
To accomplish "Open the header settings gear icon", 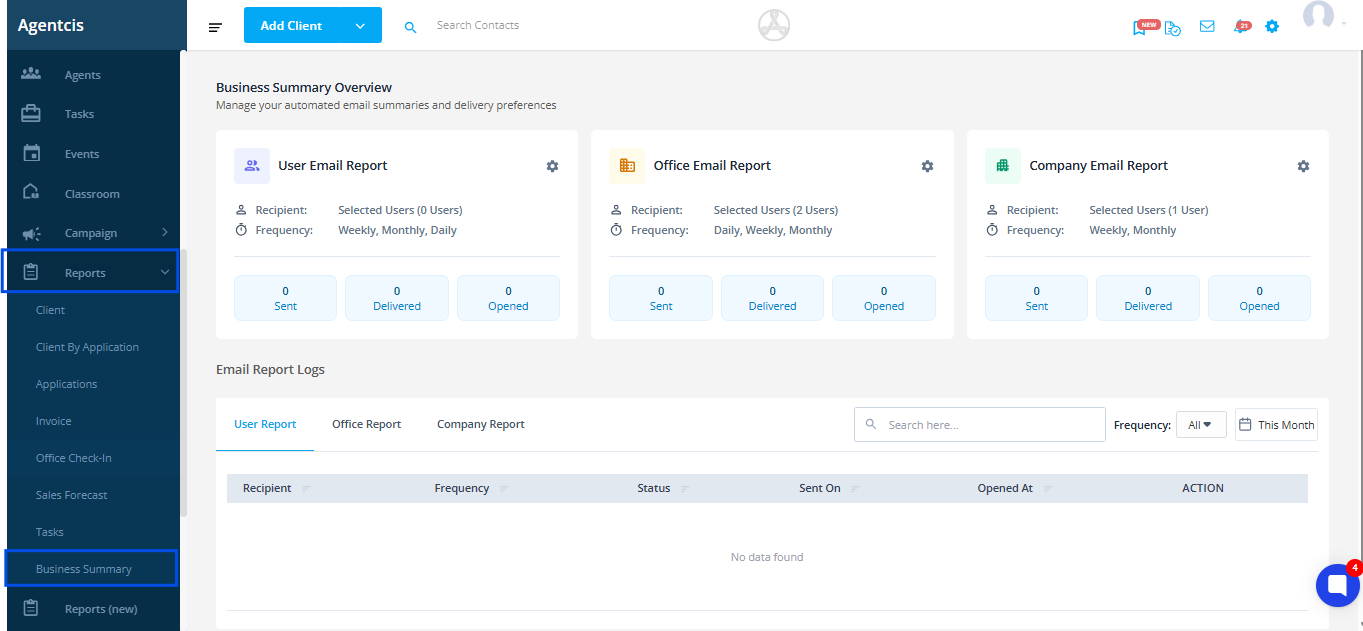I will coord(1272,26).
